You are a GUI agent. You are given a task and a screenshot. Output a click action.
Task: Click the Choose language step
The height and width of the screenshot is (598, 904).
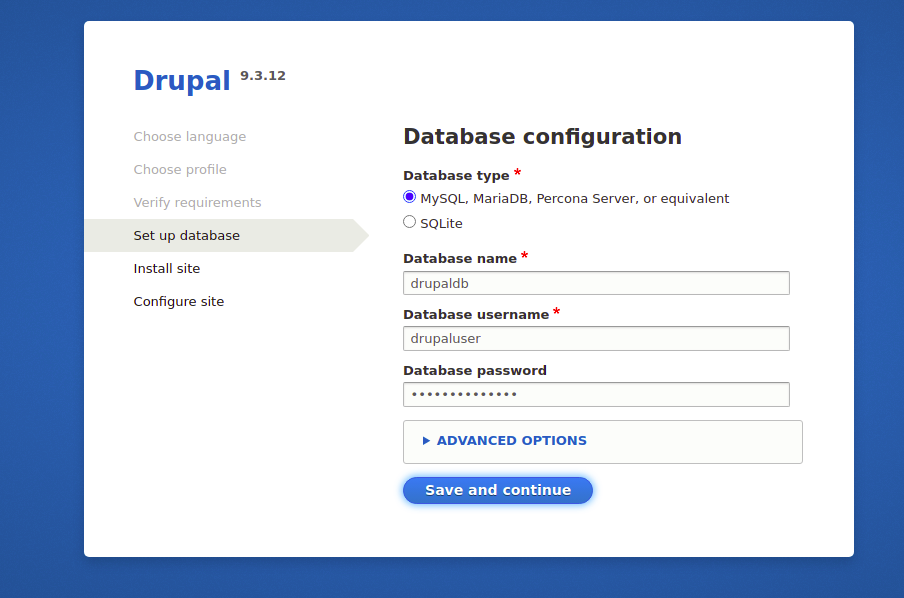190,137
